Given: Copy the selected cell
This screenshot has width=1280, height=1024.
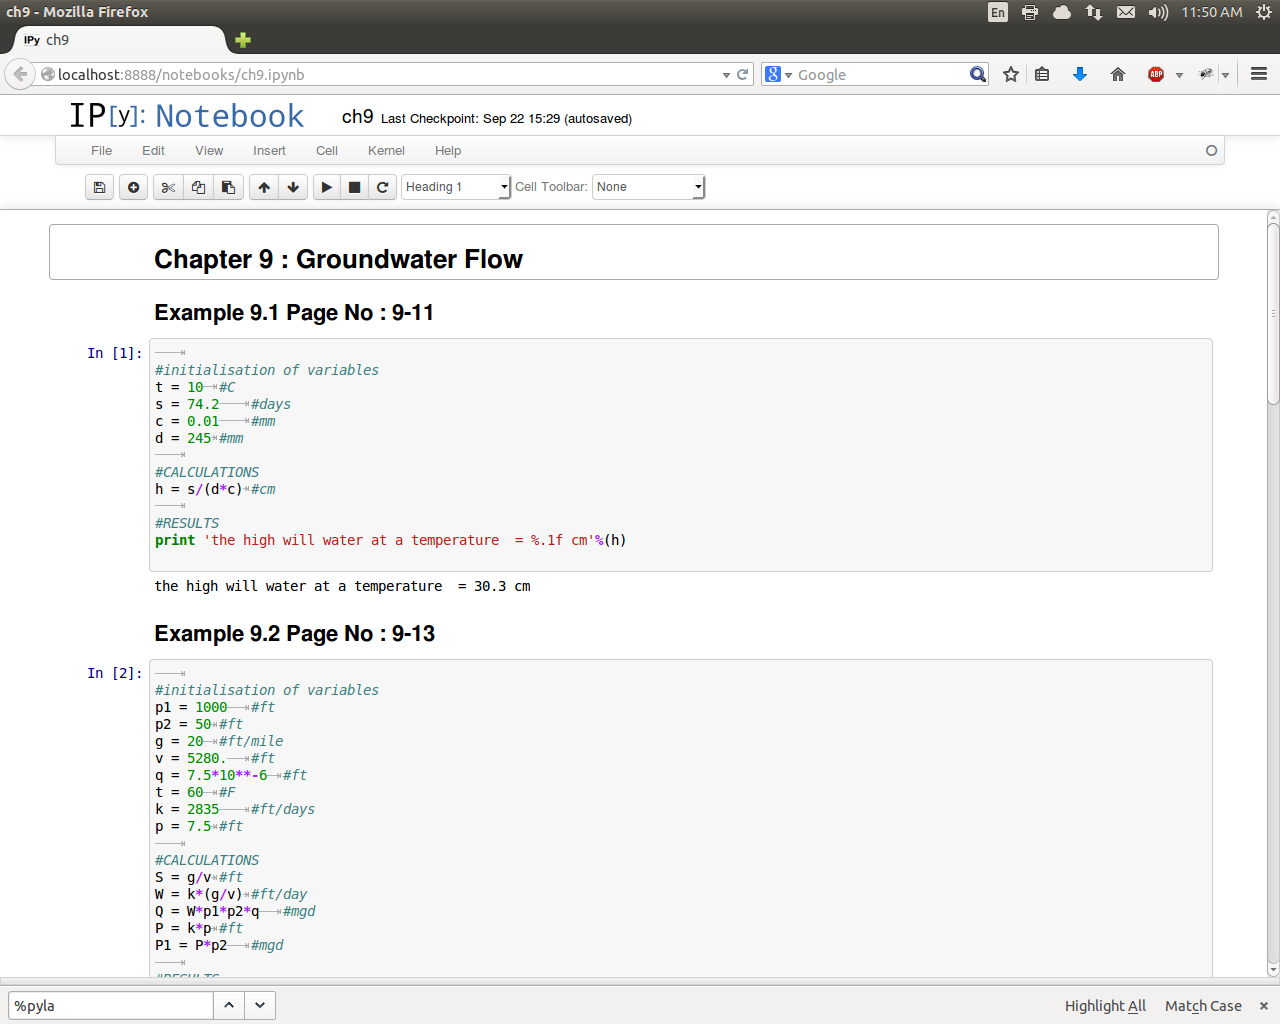Looking at the screenshot, I should [x=198, y=187].
